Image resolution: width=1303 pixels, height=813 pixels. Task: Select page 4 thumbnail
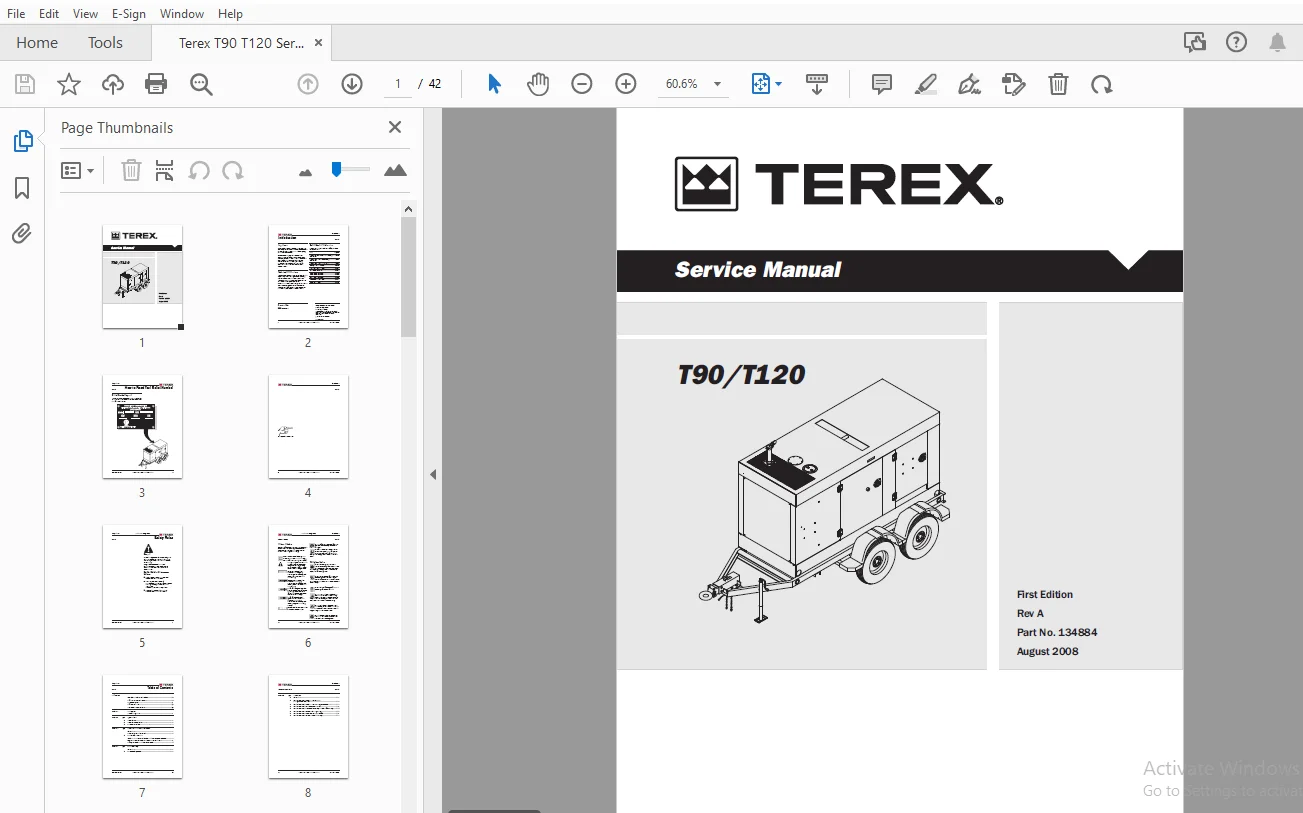[x=308, y=427]
